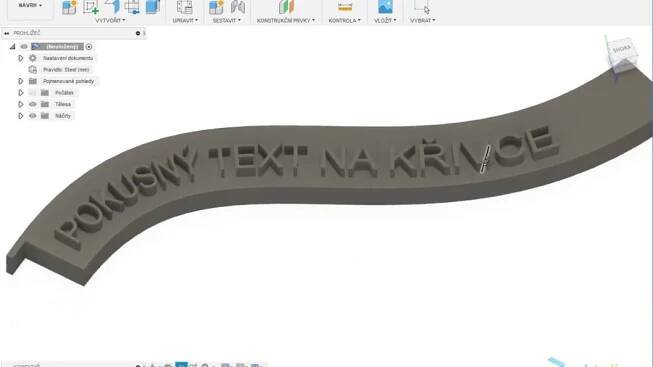The width and height of the screenshot is (653, 367).
Task: Click the folder icon of Počátek
Action: (x=45, y=92)
